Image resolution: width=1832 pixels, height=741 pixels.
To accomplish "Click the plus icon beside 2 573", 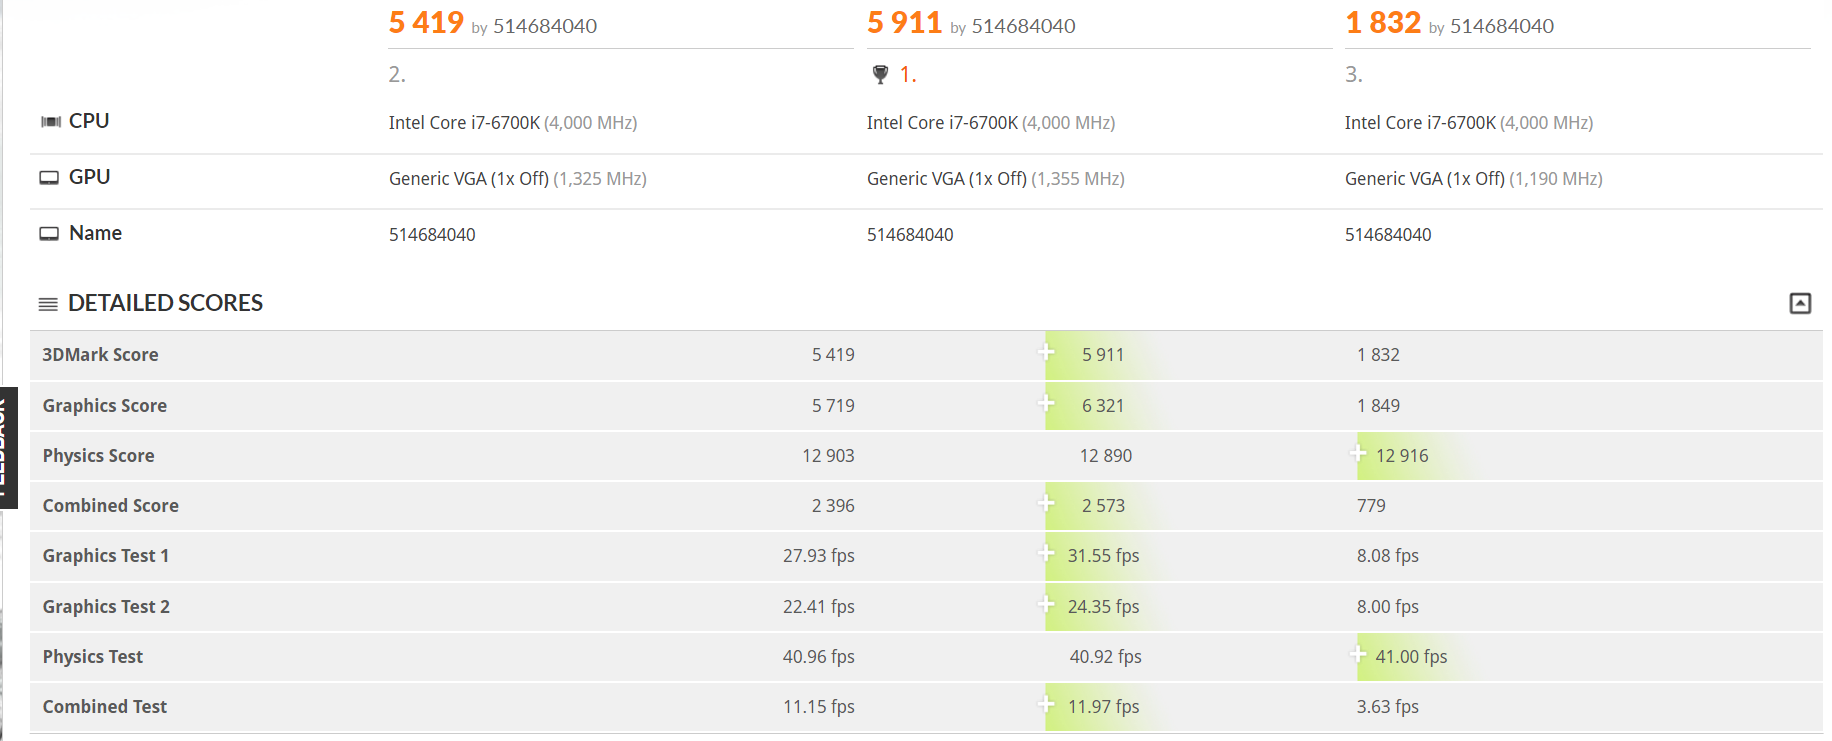I will click(1046, 503).
